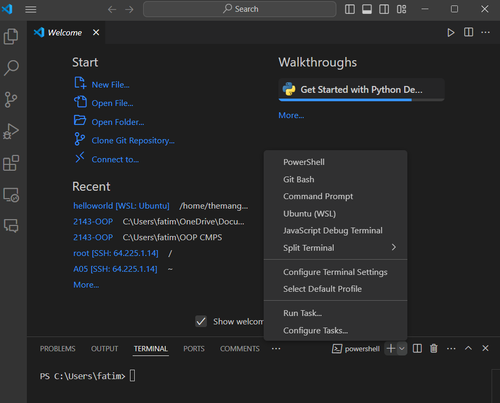Toggle the bottom panel layout button
This screenshot has width=500, height=403.
tap(367, 9)
